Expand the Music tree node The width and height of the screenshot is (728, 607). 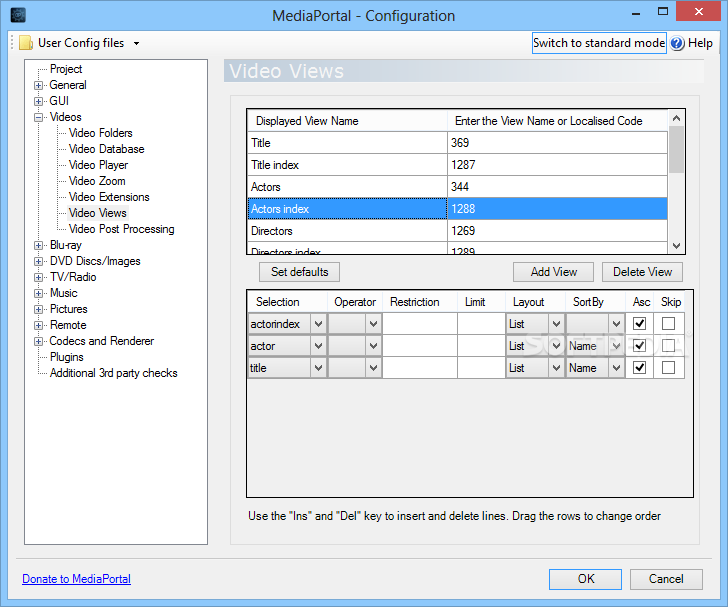(x=39, y=294)
